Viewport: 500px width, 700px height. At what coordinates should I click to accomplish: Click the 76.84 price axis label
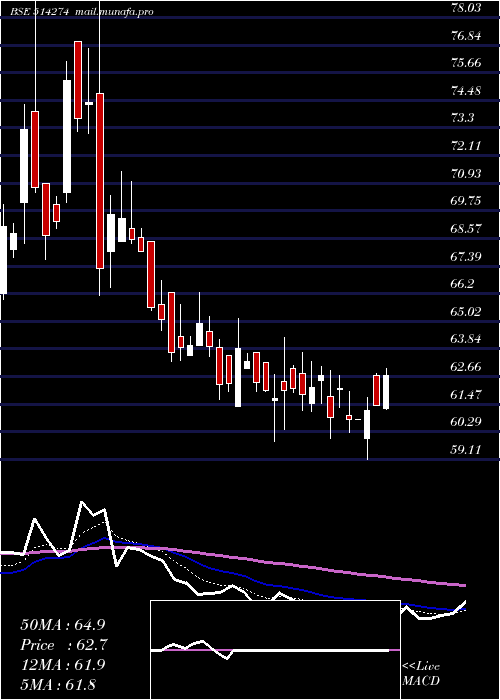[466, 35]
